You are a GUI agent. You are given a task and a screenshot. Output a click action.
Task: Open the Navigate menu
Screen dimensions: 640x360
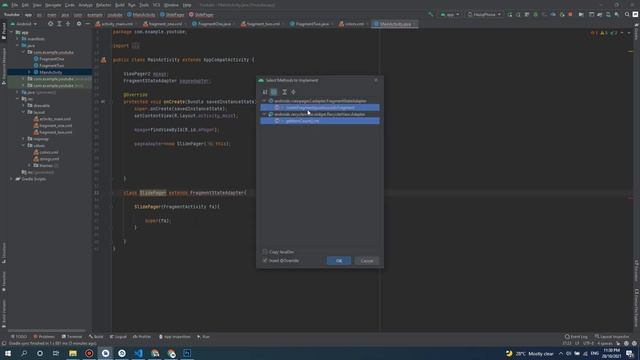click(53, 5)
